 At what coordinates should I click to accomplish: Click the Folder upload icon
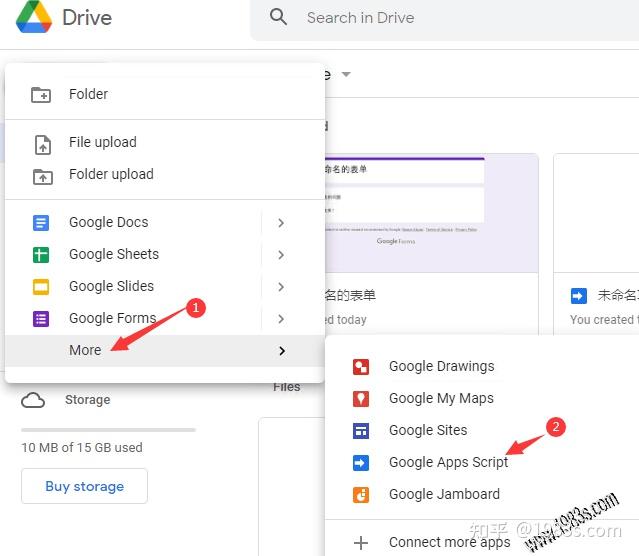(43, 177)
